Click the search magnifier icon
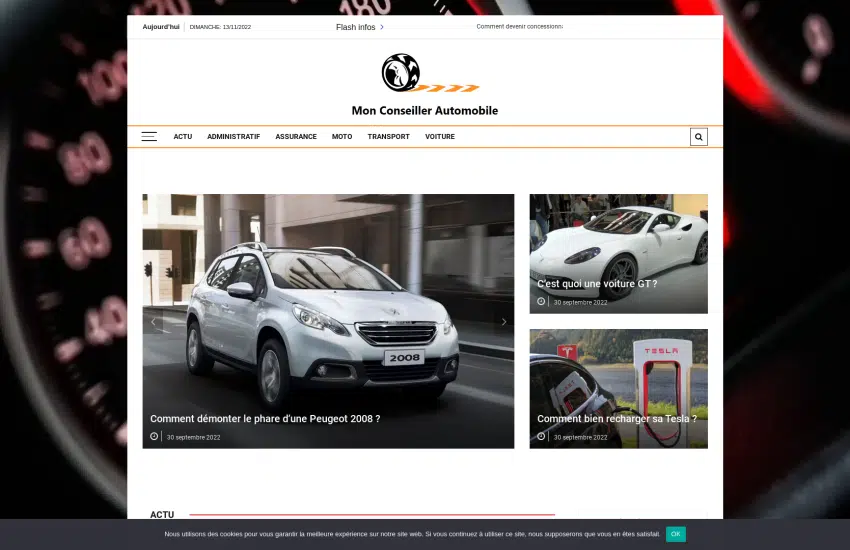850x550 pixels. [698, 137]
